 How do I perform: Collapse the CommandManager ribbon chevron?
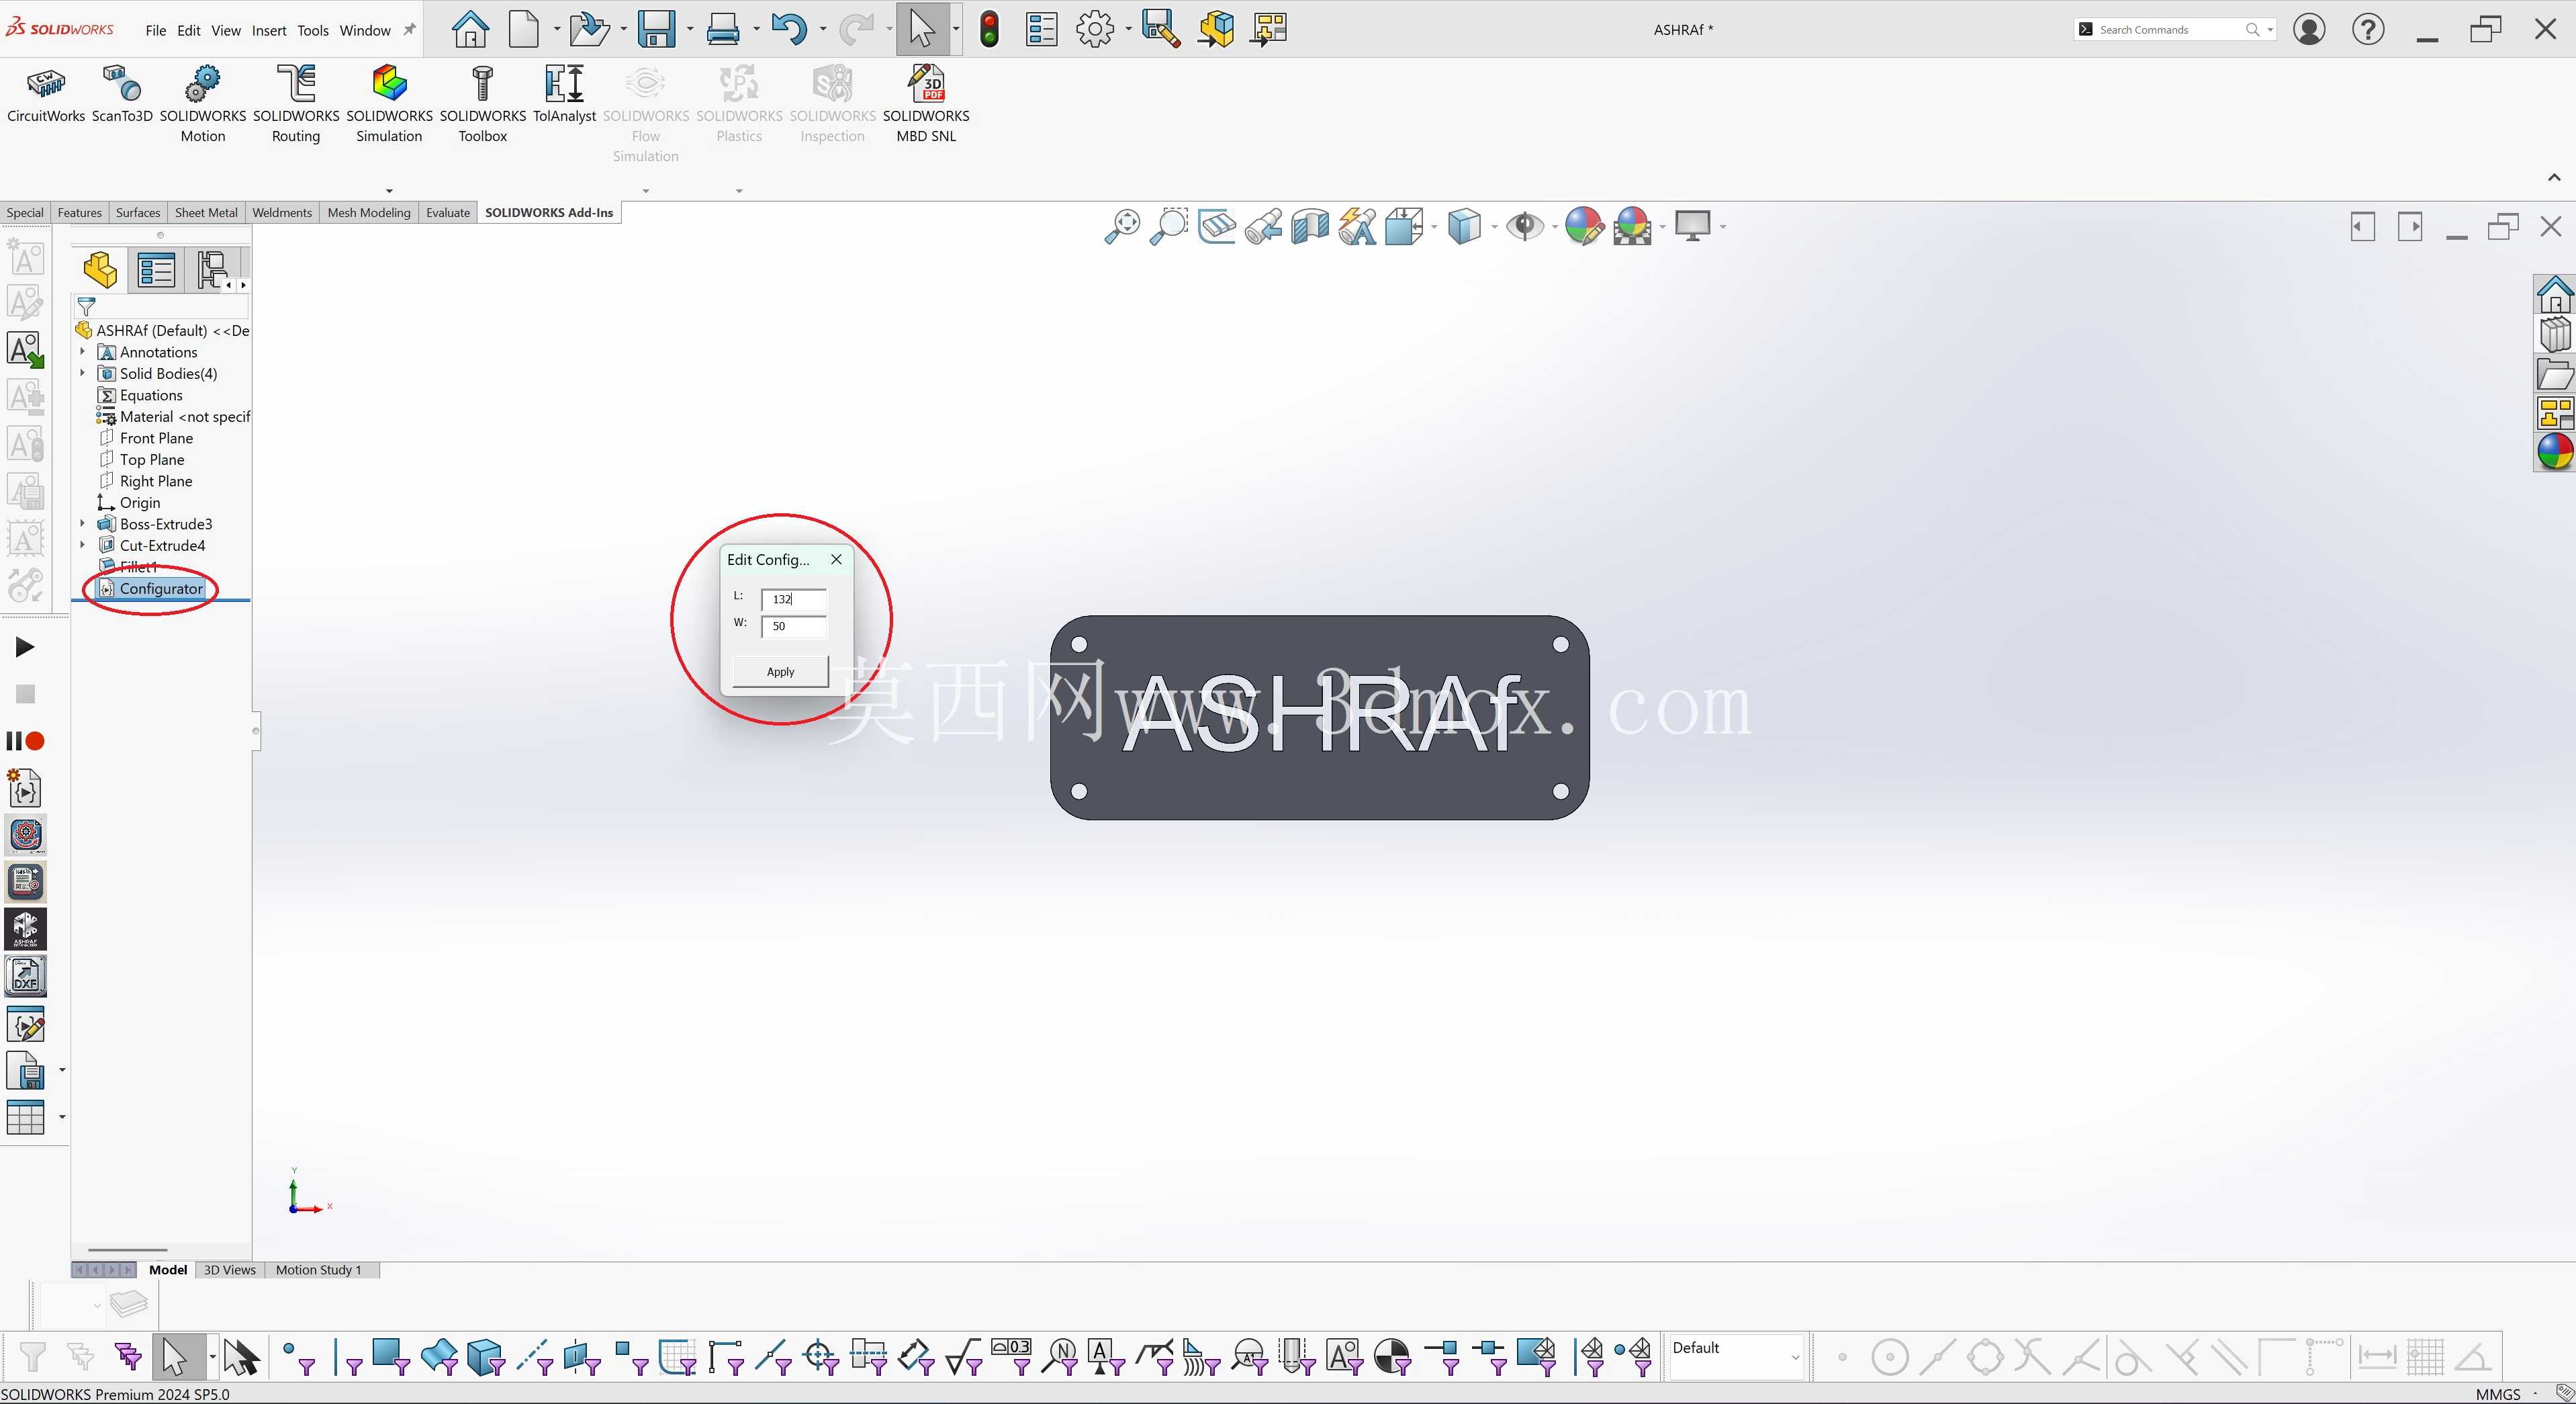point(2554,177)
